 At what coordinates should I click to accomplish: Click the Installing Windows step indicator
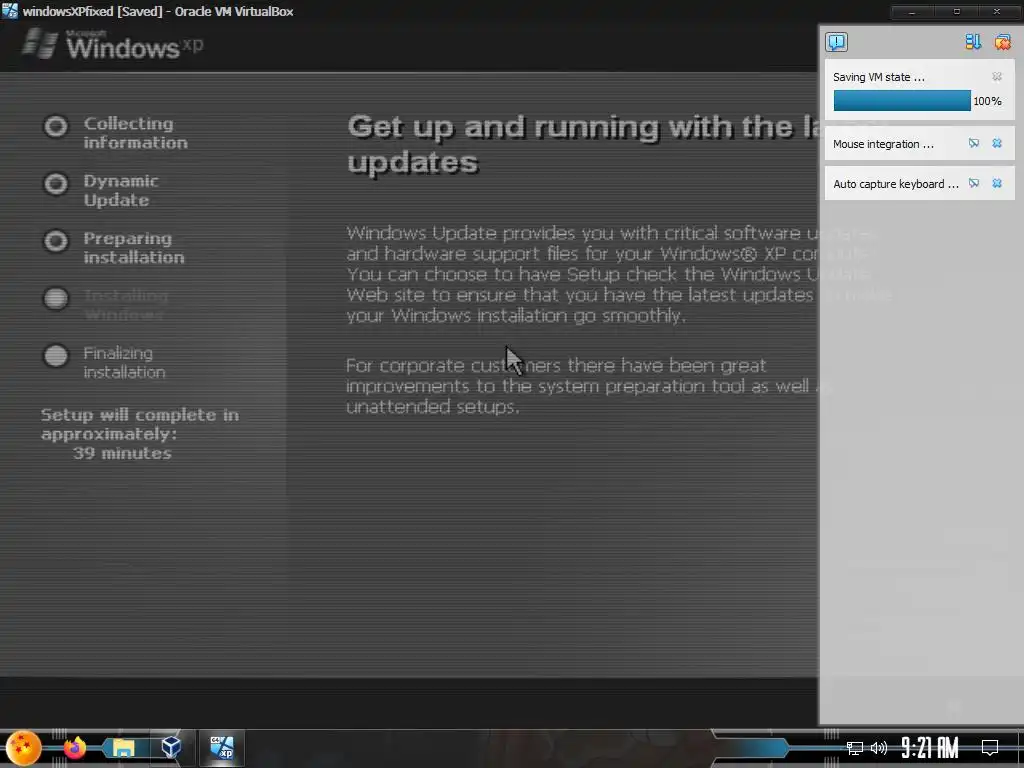click(x=56, y=298)
